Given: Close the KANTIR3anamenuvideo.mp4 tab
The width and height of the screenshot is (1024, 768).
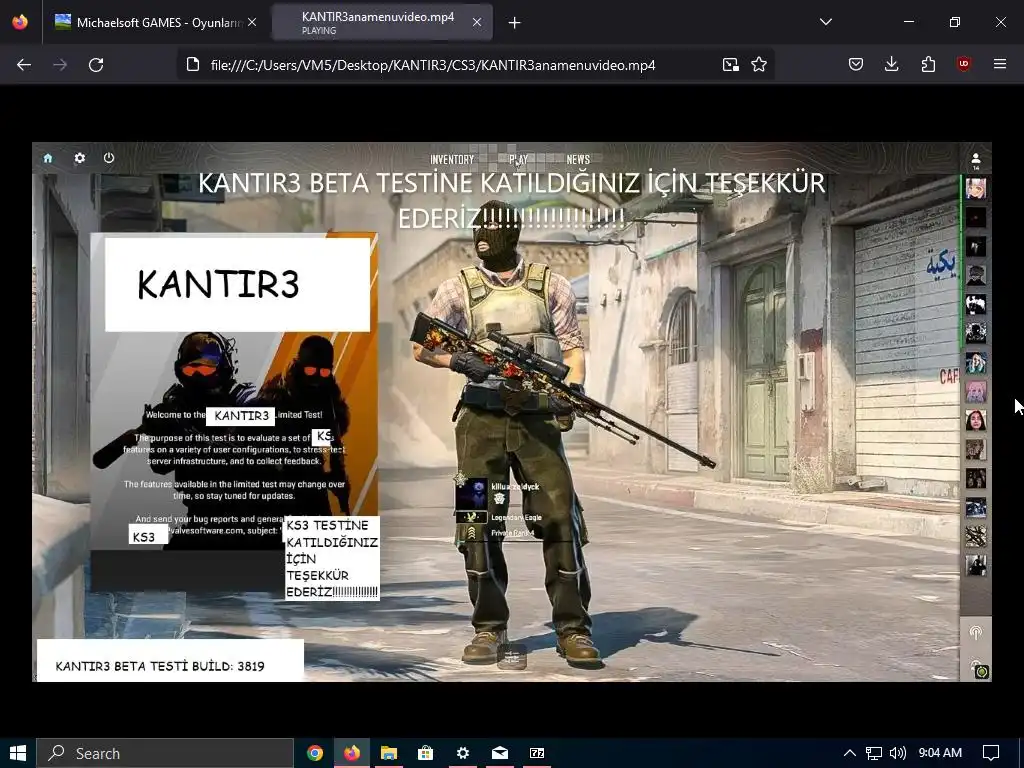Looking at the screenshot, I should [477, 22].
